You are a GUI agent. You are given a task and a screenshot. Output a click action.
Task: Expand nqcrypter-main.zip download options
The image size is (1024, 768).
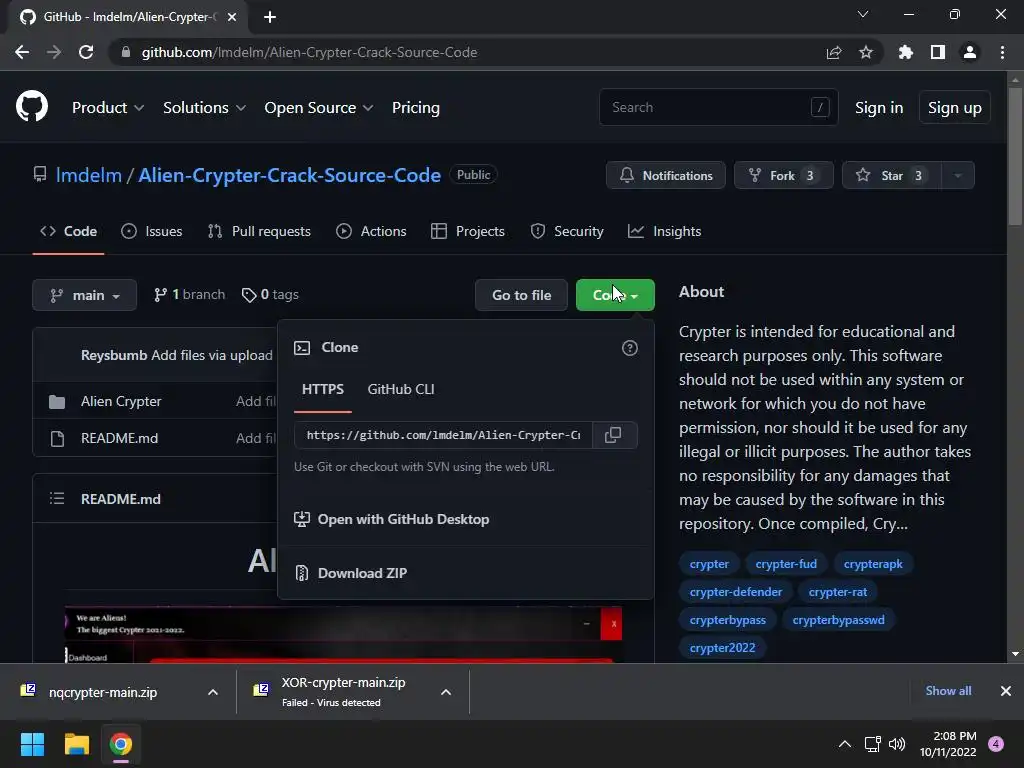[x=213, y=692]
